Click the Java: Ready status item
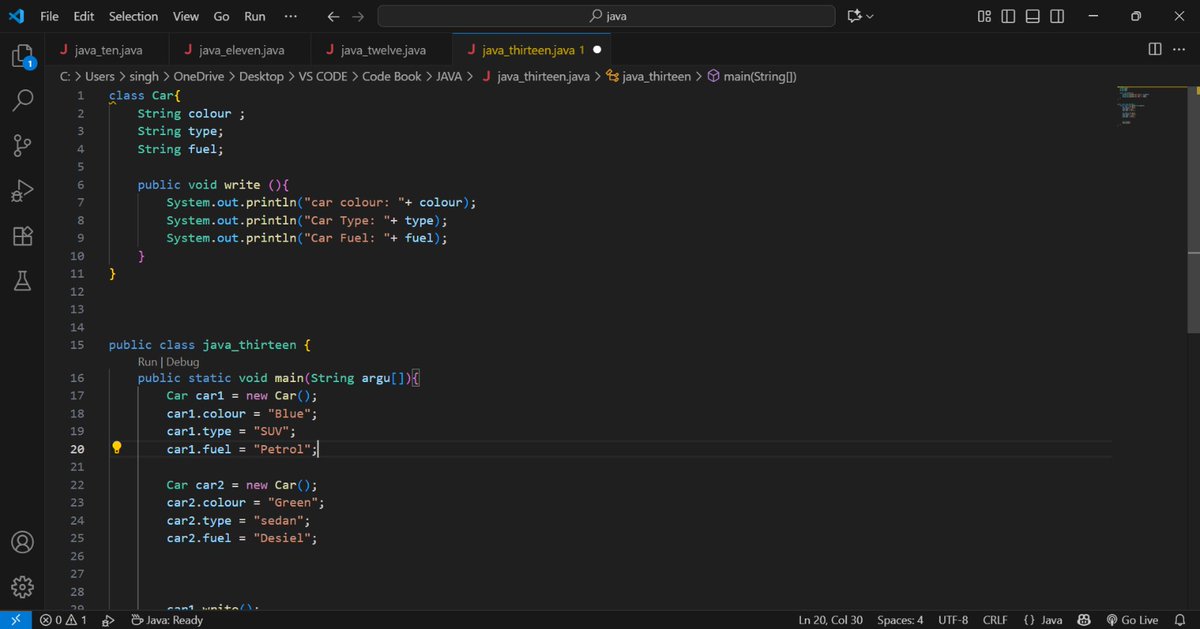1200x629 pixels. 167,620
